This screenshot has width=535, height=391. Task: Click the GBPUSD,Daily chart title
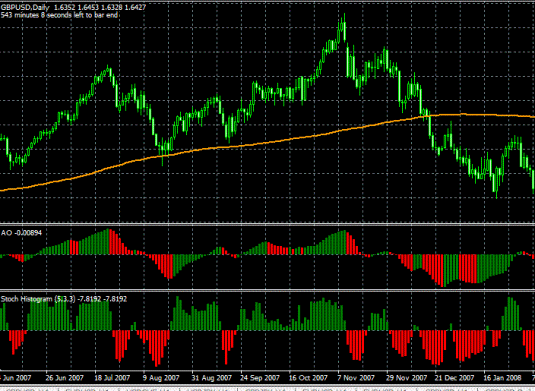click(x=25, y=7)
